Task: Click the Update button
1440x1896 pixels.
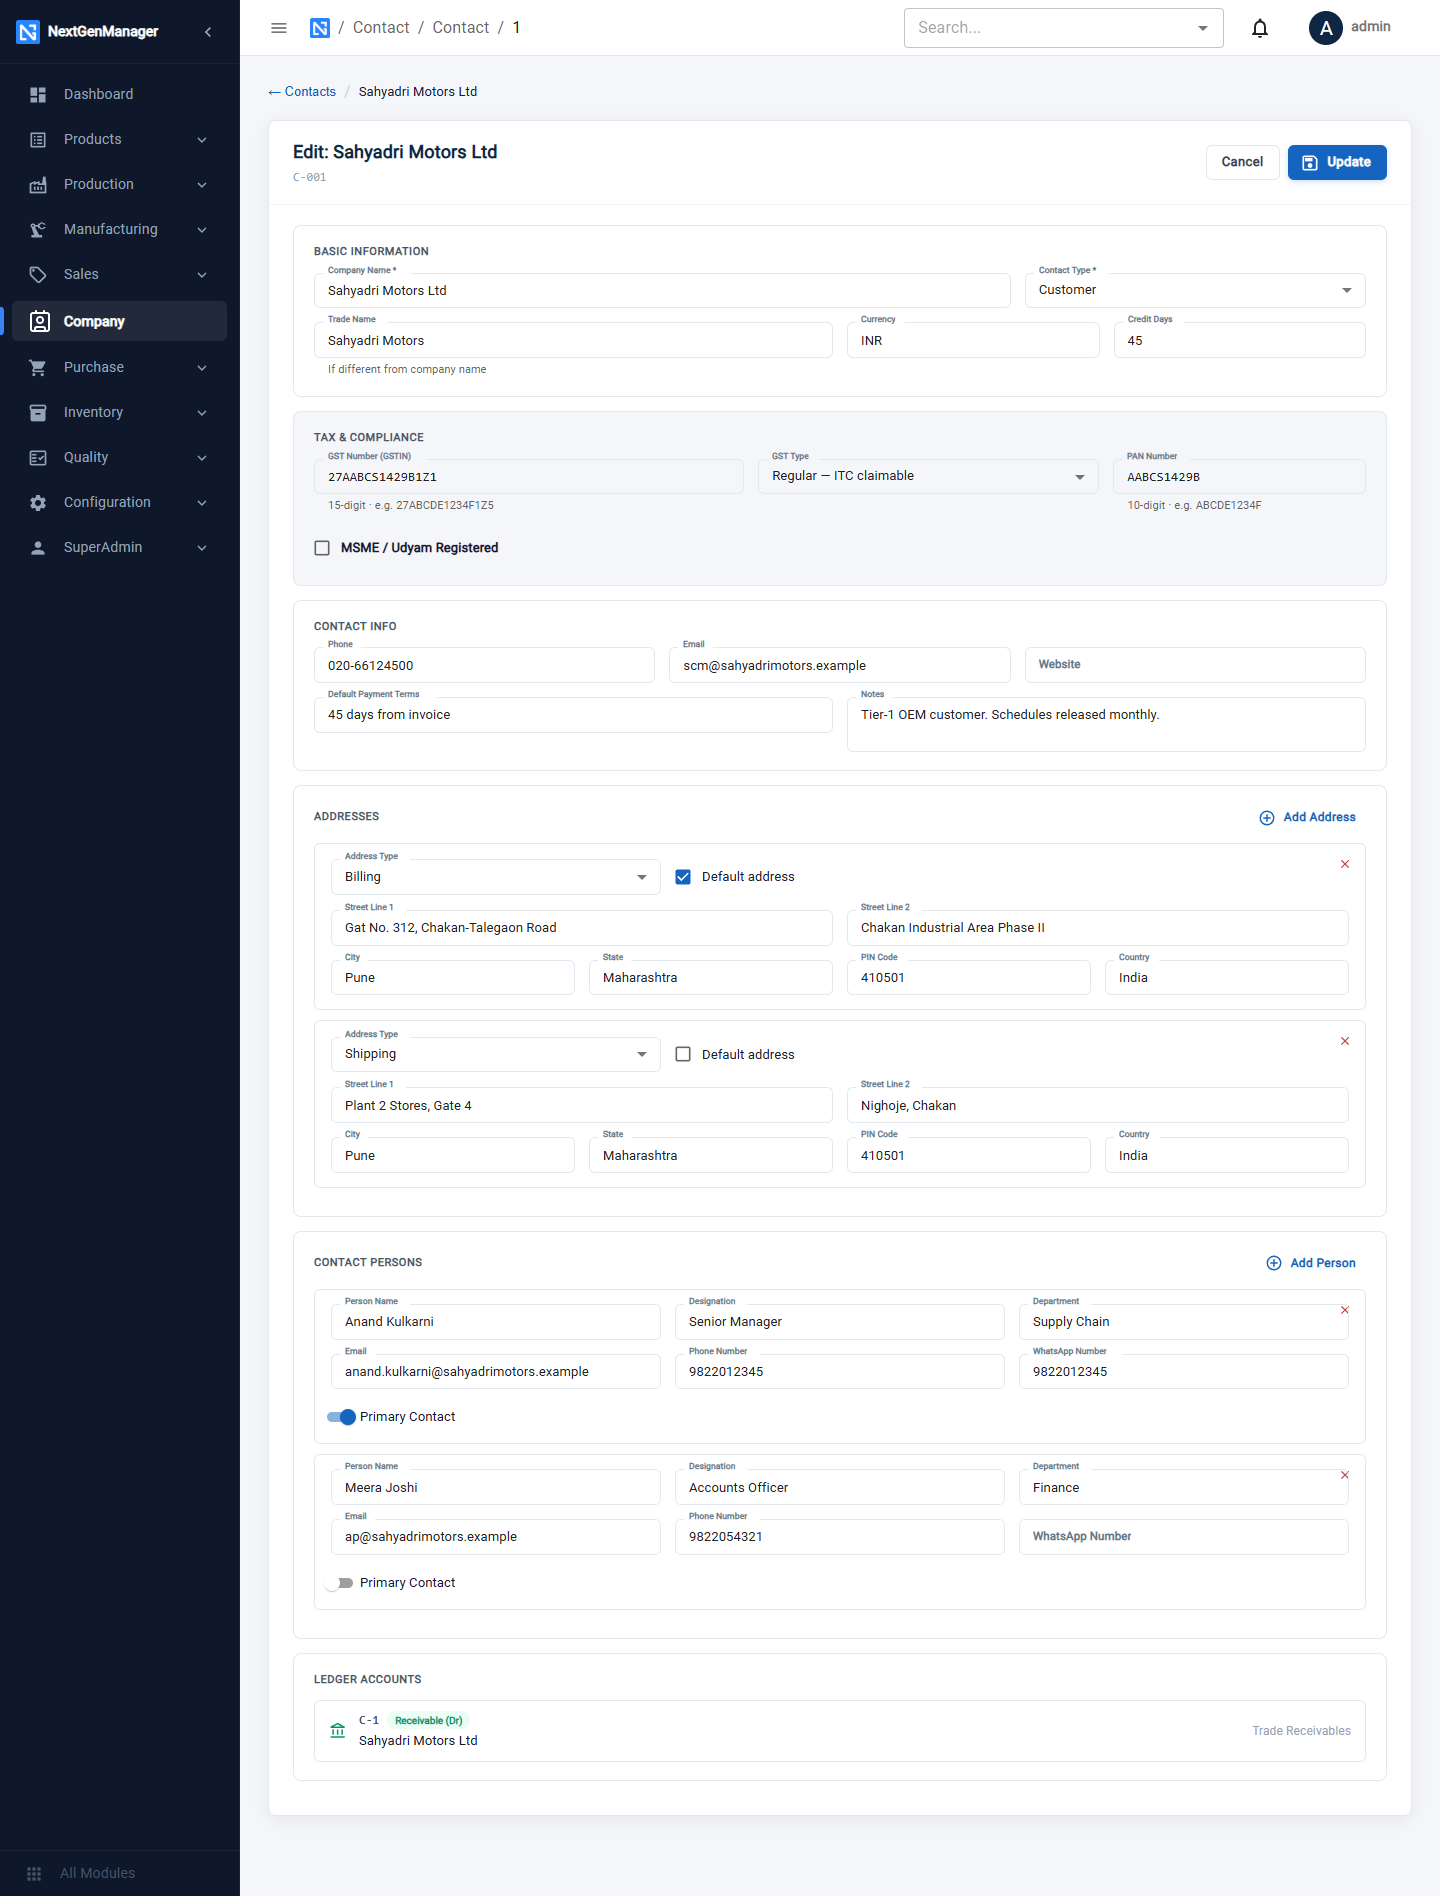Action: (x=1337, y=162)
